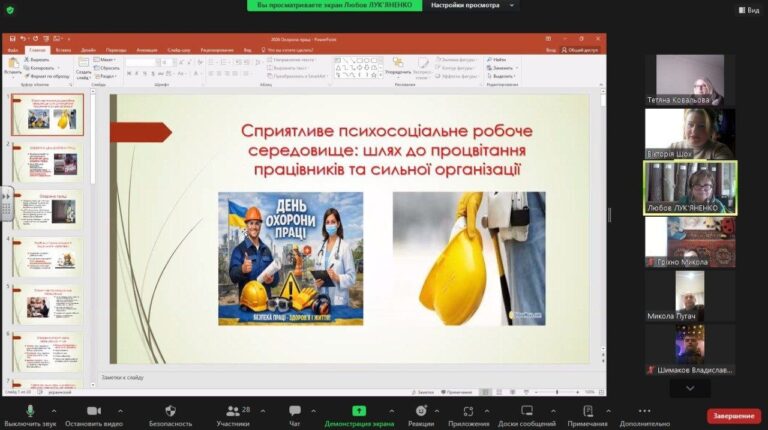
Task: Open the Чат chat panel
Action: pos(295,411)
